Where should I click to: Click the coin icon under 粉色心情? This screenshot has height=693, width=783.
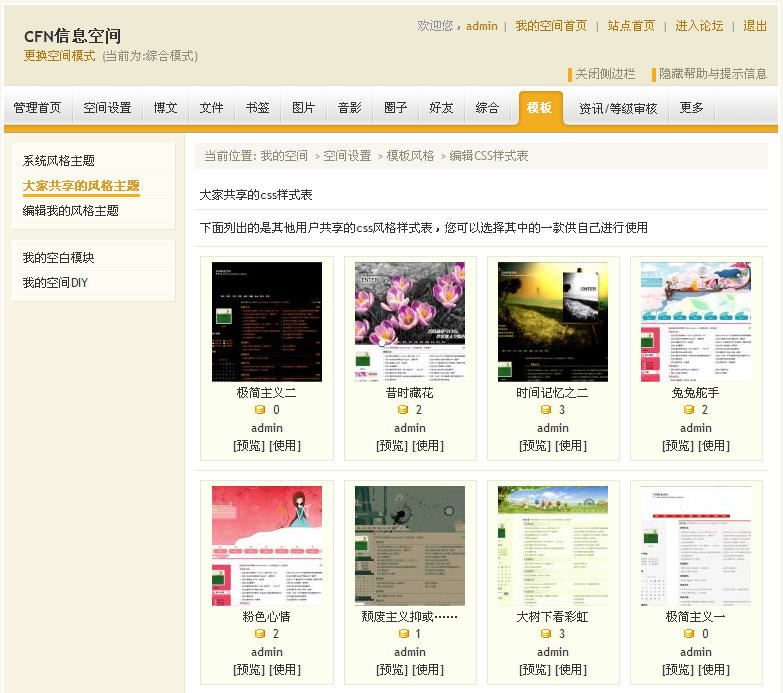[260, 634]
